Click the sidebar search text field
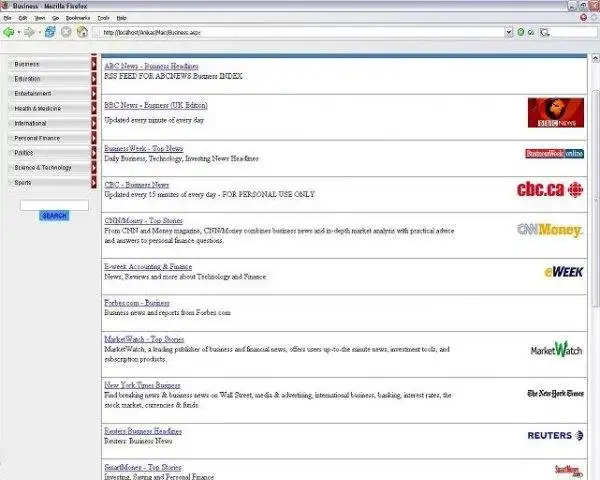The height and width of the screenshot is (480, 600). click(x=54, y=205)
